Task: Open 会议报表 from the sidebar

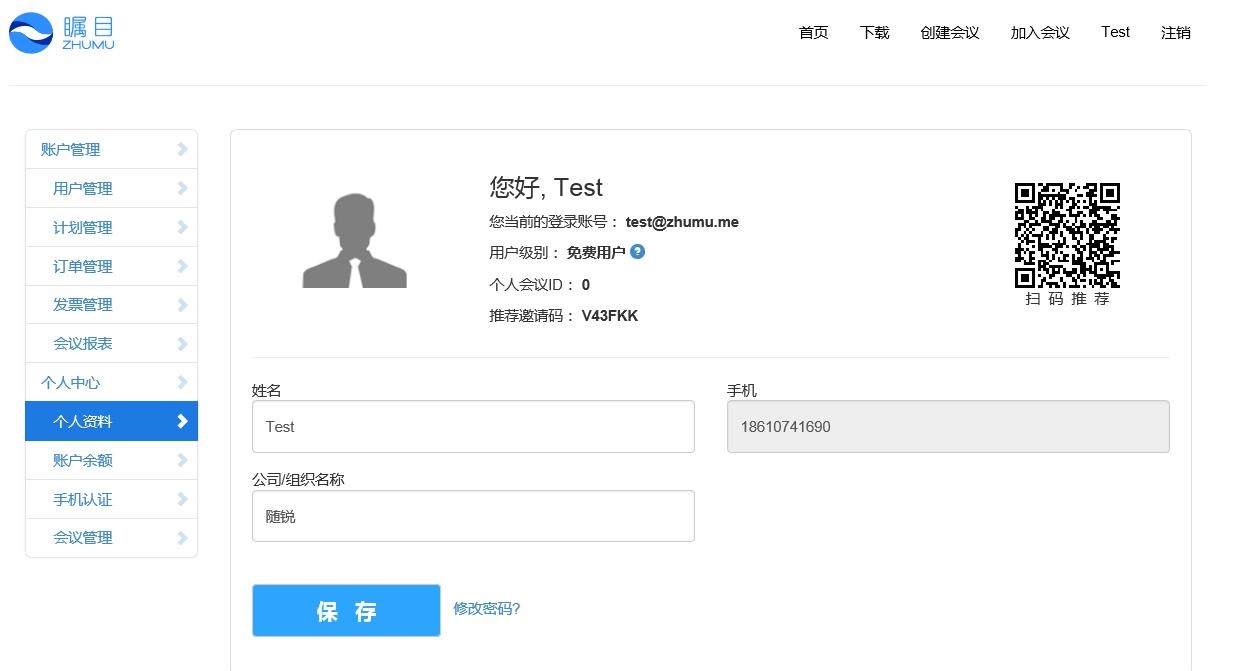Action: (x=111, y=343)
